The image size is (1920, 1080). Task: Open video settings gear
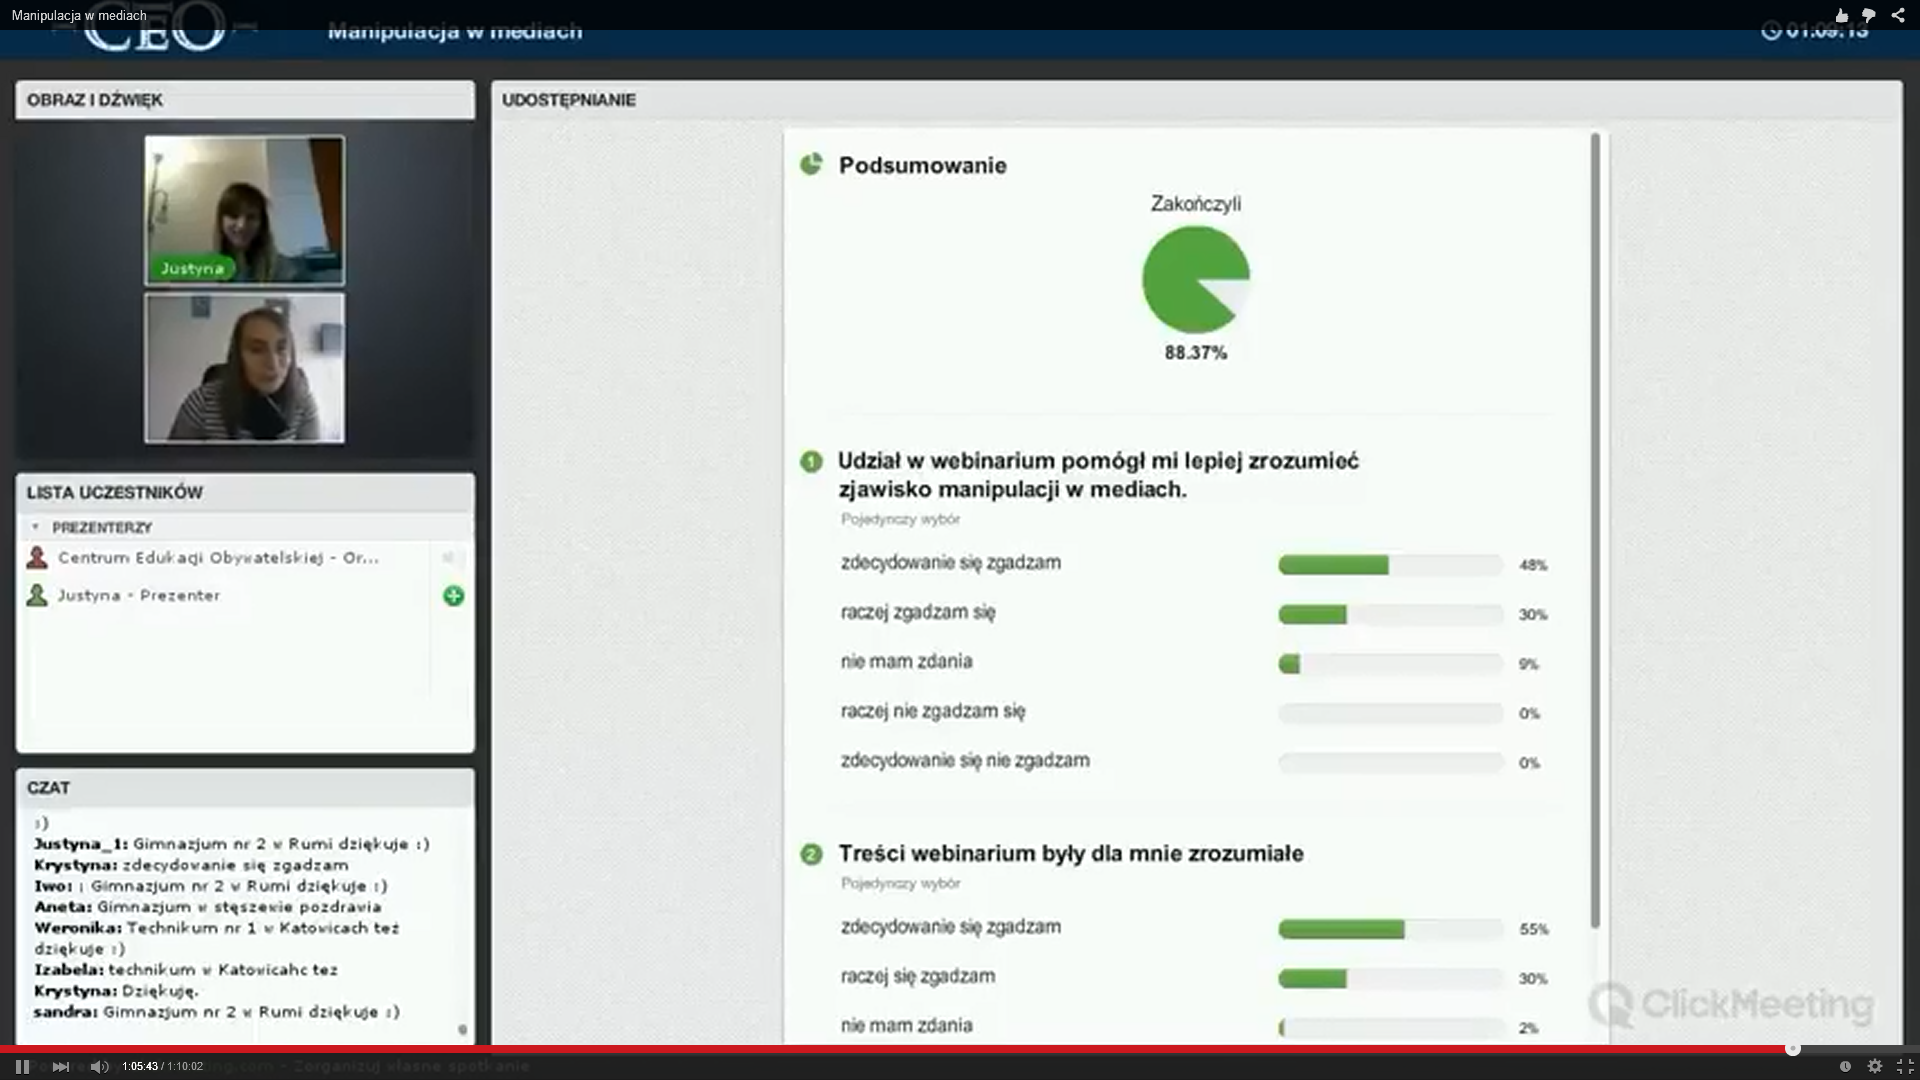[x=1875, y=1066]
